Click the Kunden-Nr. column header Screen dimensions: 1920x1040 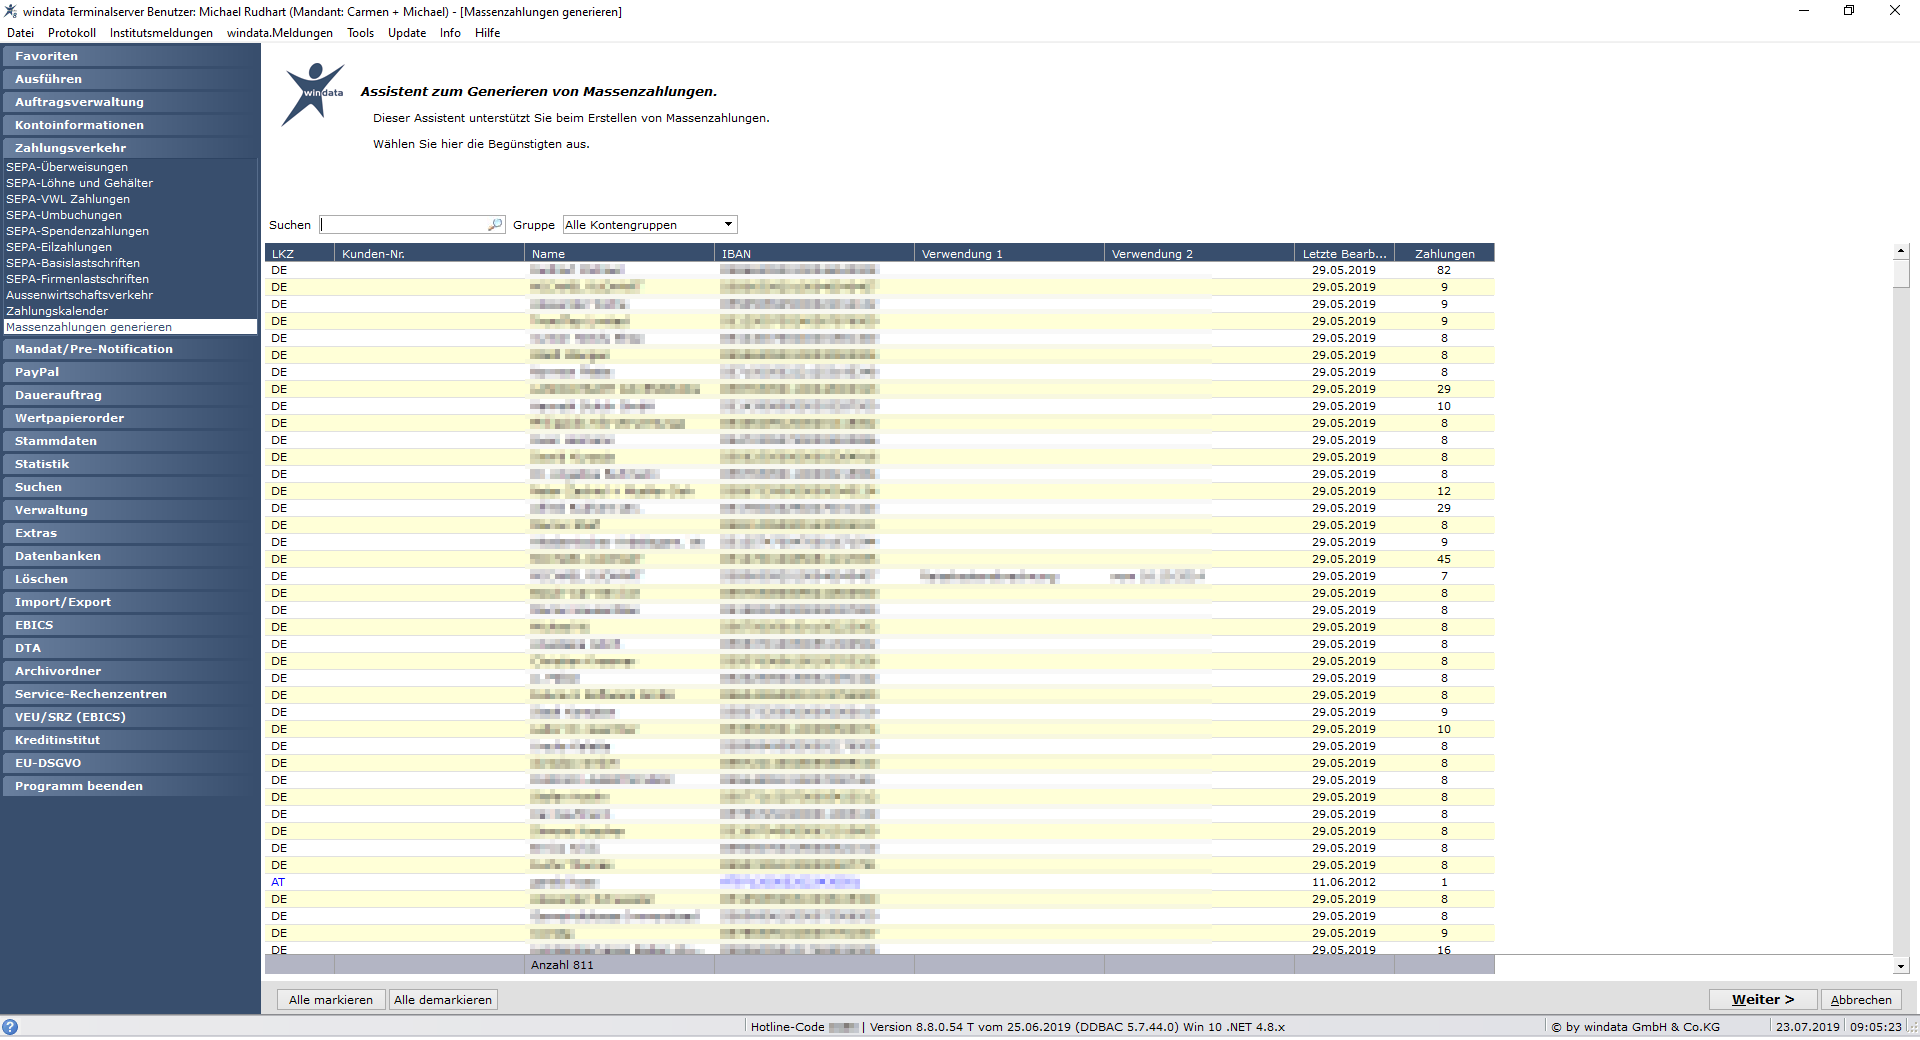(x=429, y=253)
